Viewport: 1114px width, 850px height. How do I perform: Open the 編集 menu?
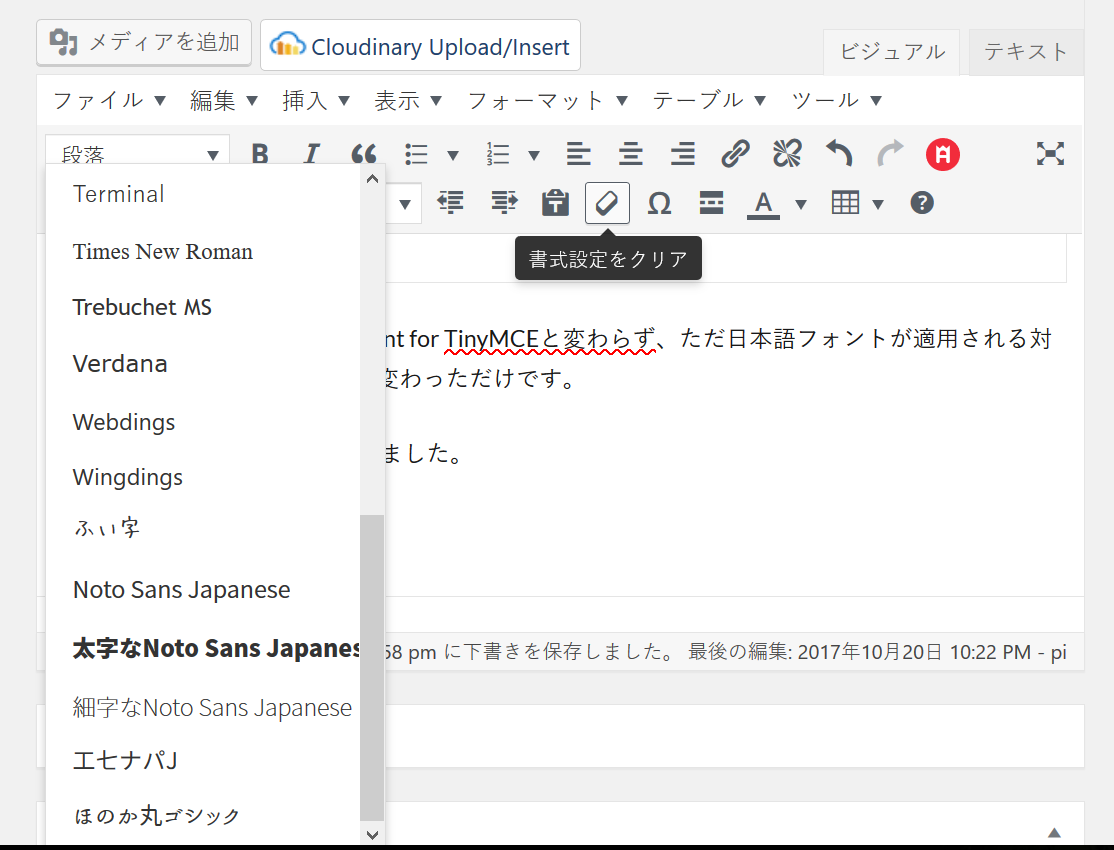tap(223, 100)
